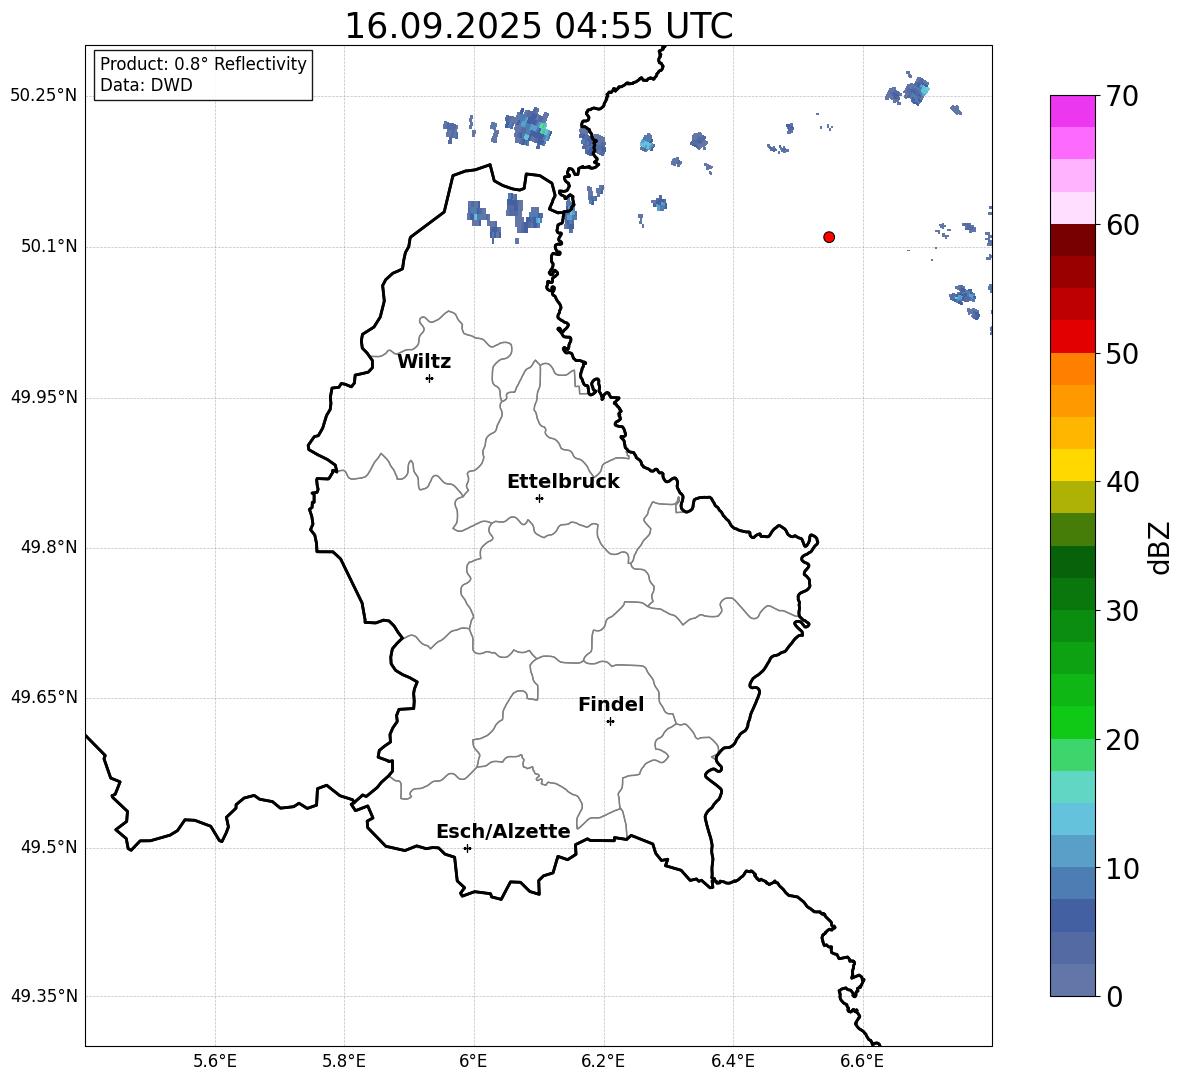Click the colorbar tick value 0
Screen dimensions: 1184x1081
[x=1114, y=996]
